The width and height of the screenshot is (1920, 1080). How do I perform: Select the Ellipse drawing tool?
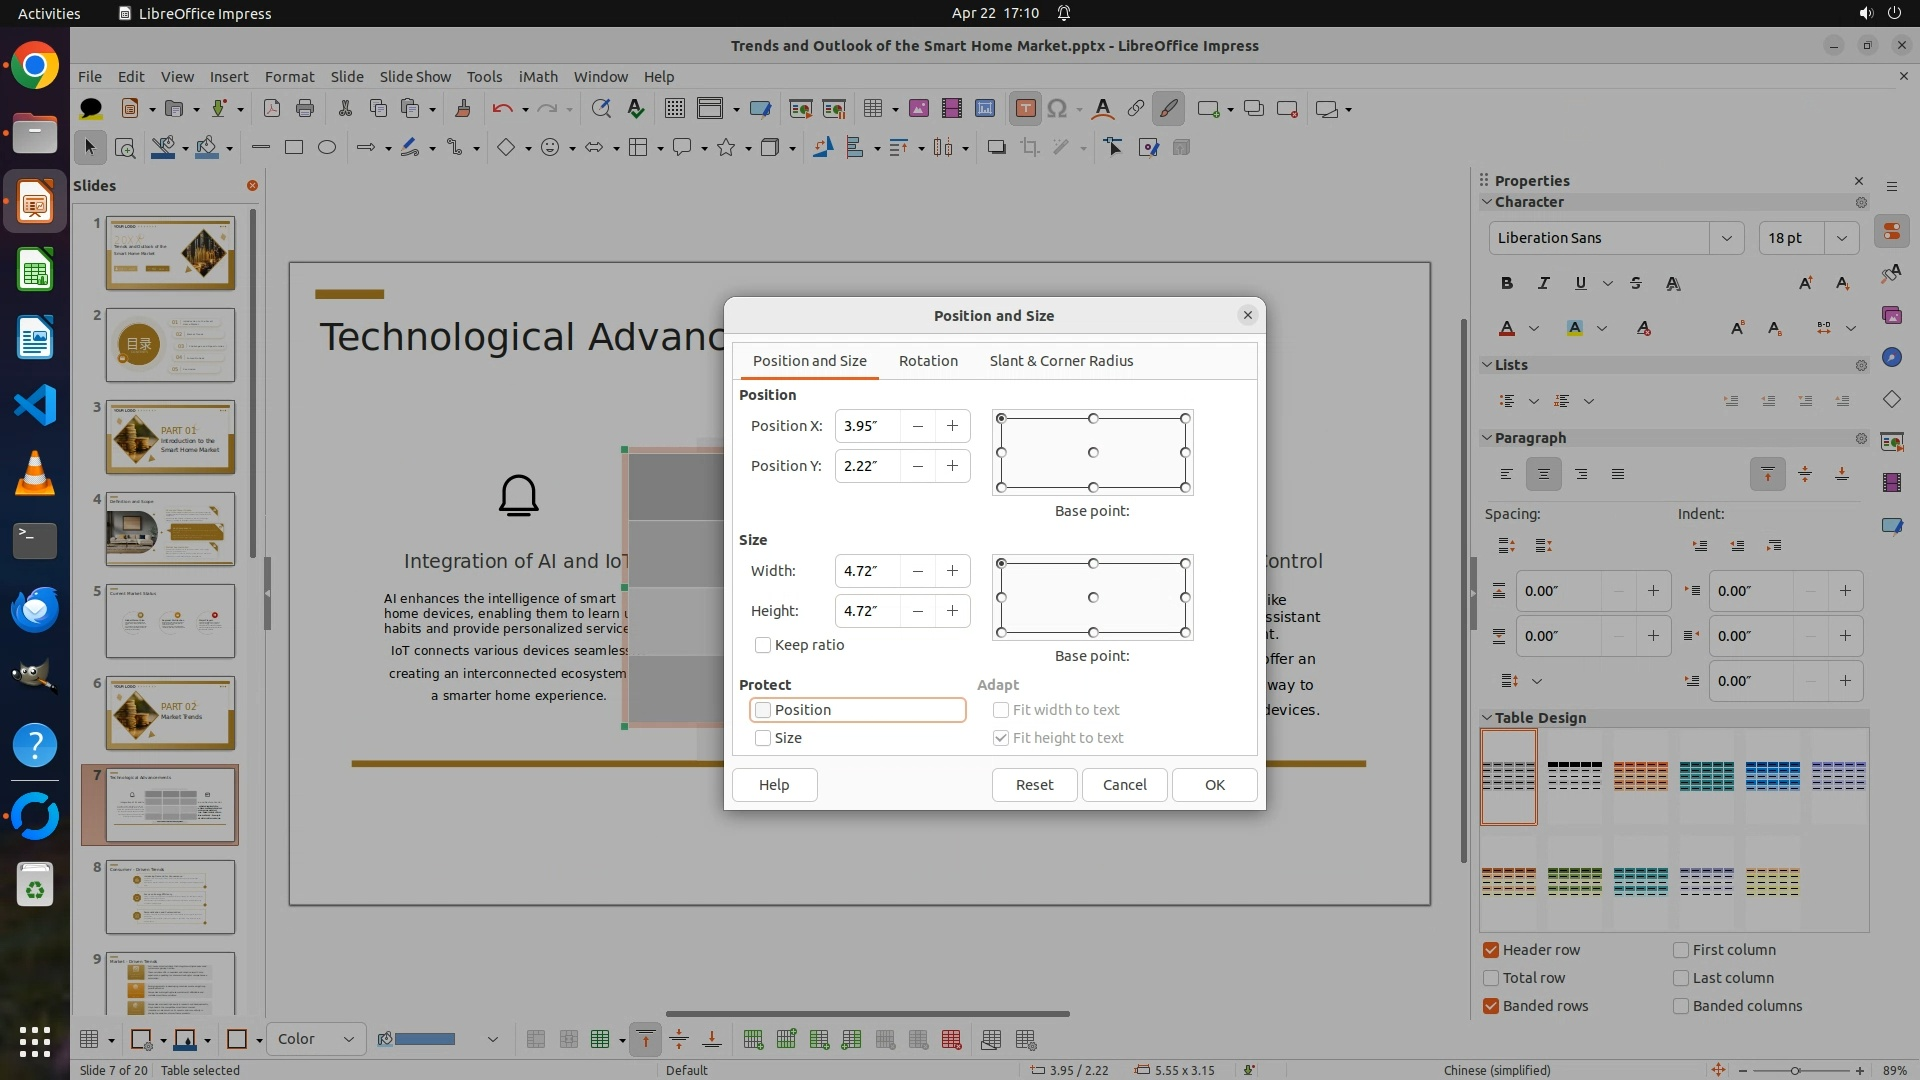click(326, 147)
